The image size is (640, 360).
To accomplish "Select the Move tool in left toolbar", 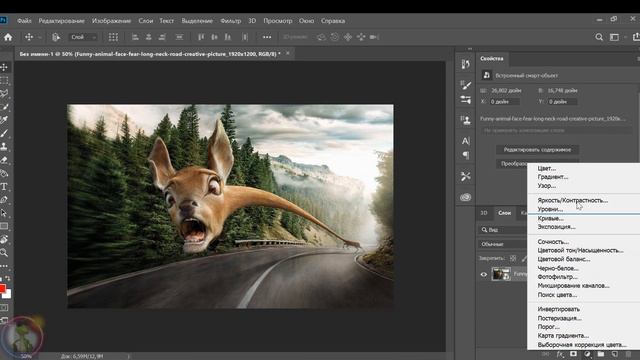I will pos(4,67).
